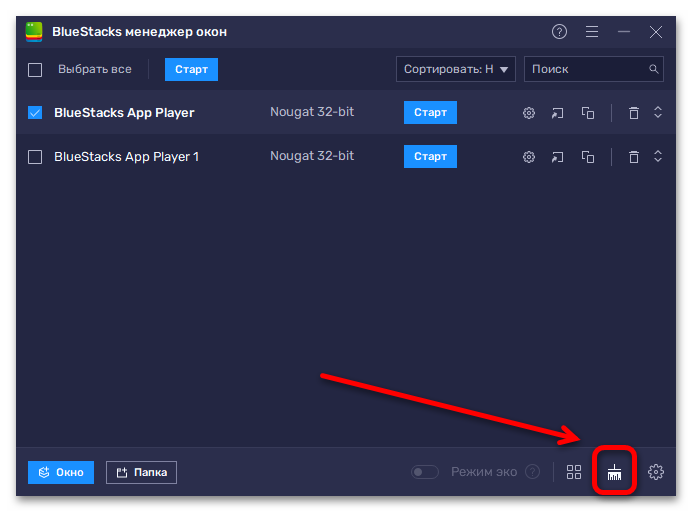Open settings for BlueStacks App Player instance
The width and height of the screenshot is (692, 512).
(x=529, y=113)
